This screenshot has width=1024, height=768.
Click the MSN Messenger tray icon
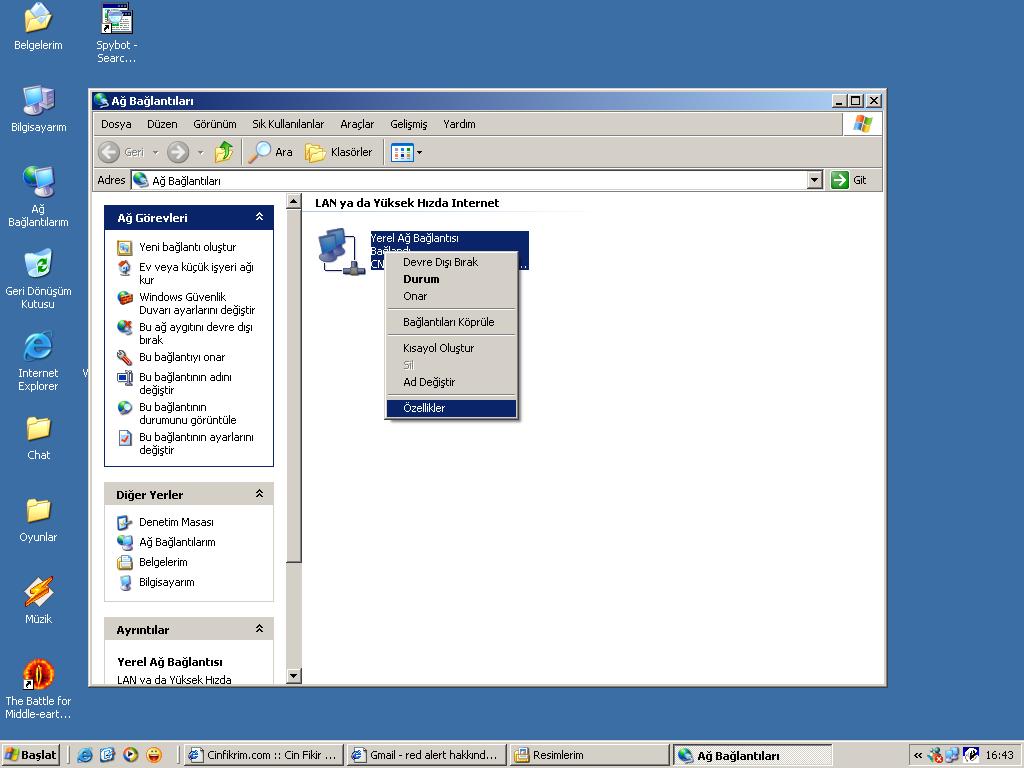[935, 756]
